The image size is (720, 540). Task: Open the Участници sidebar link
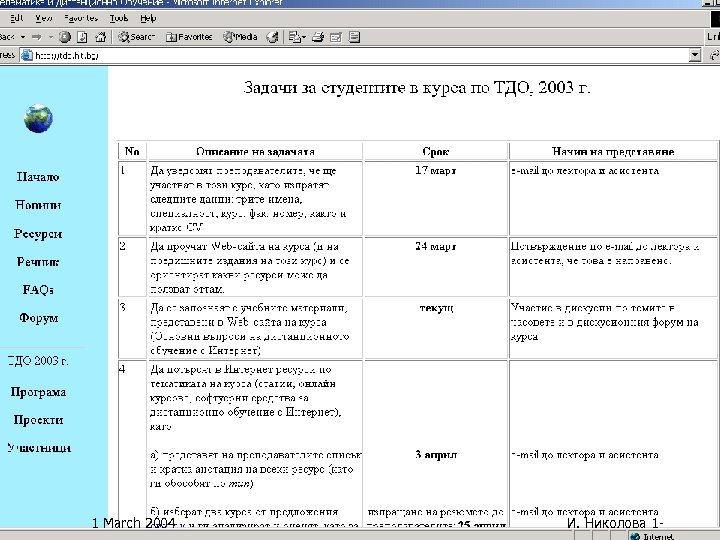(39, 448)
